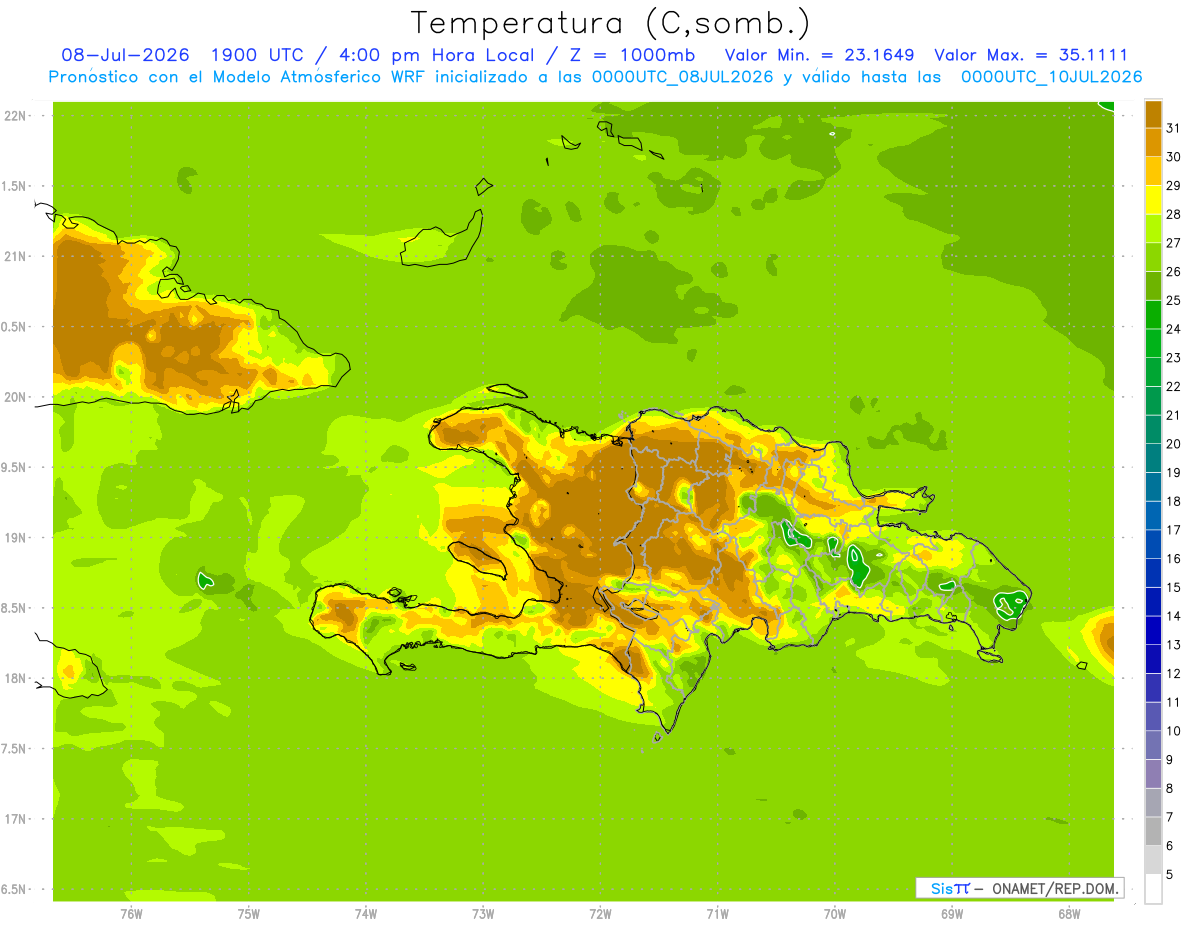Screen dimensions: 1200x927
Task: Click the "22N" latitude label
Action: pyautogui.click(x=16, y=115)
